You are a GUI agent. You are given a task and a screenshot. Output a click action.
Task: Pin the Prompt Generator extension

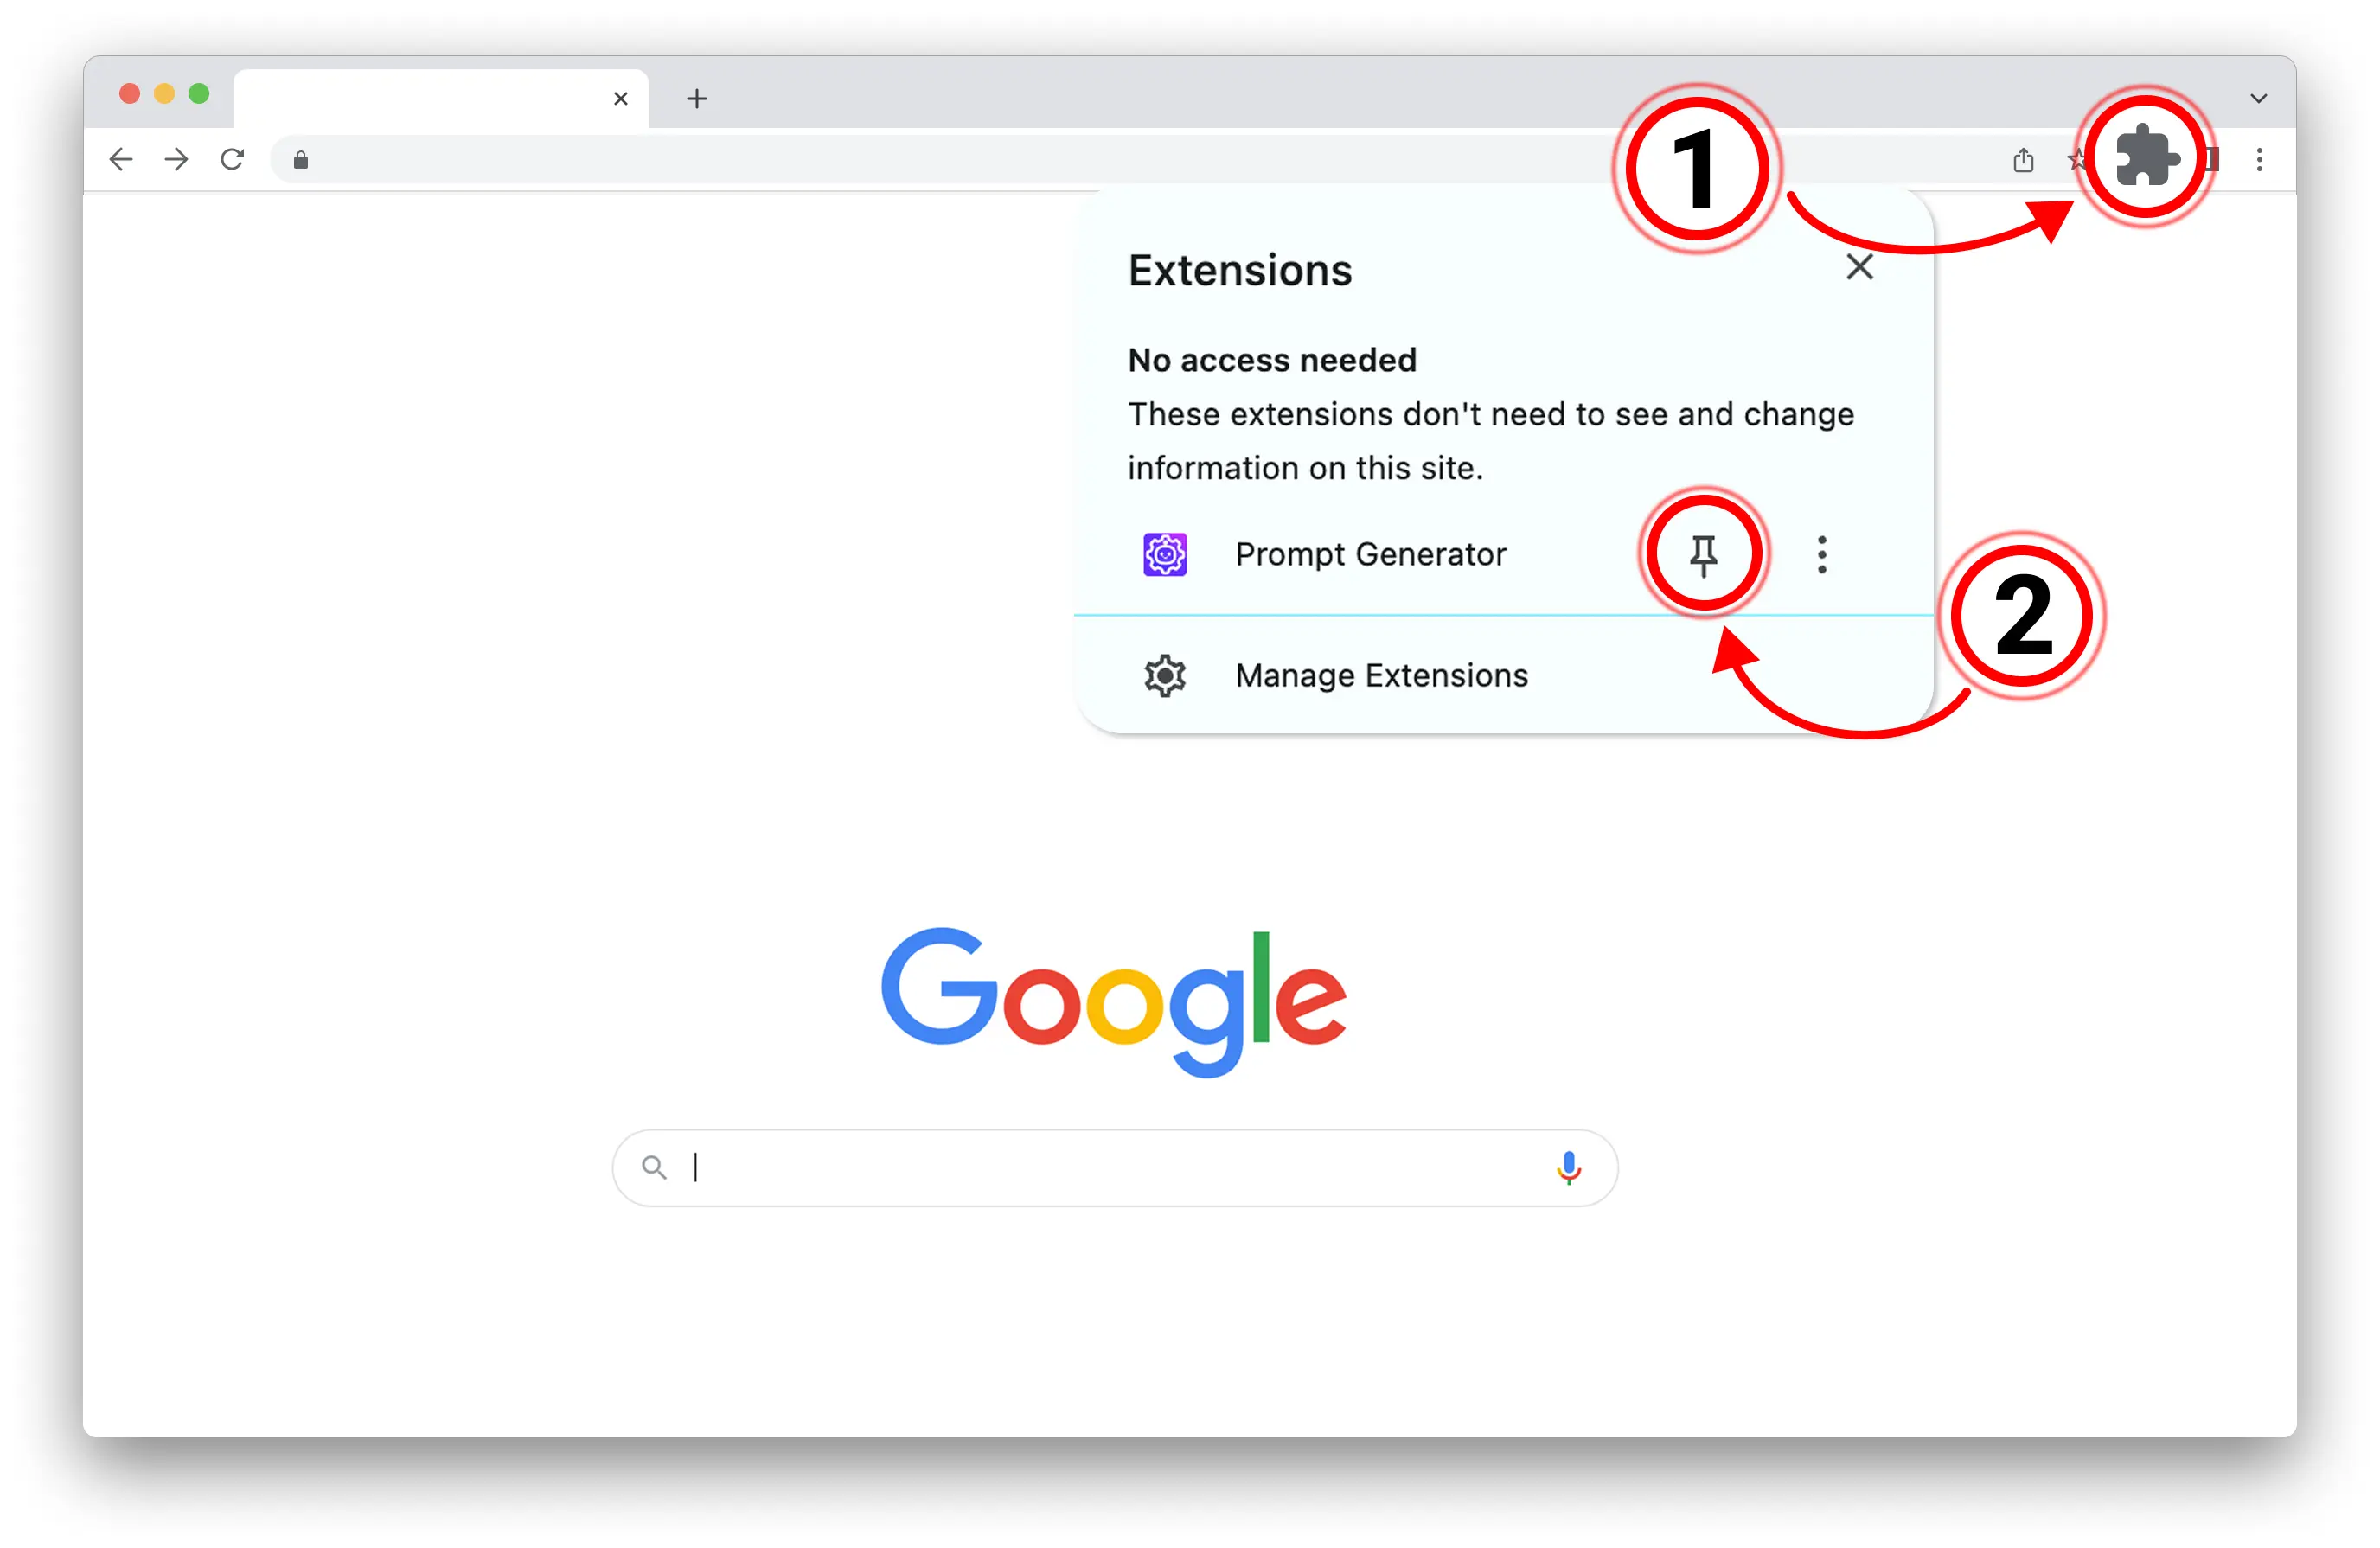[1703, 554]
